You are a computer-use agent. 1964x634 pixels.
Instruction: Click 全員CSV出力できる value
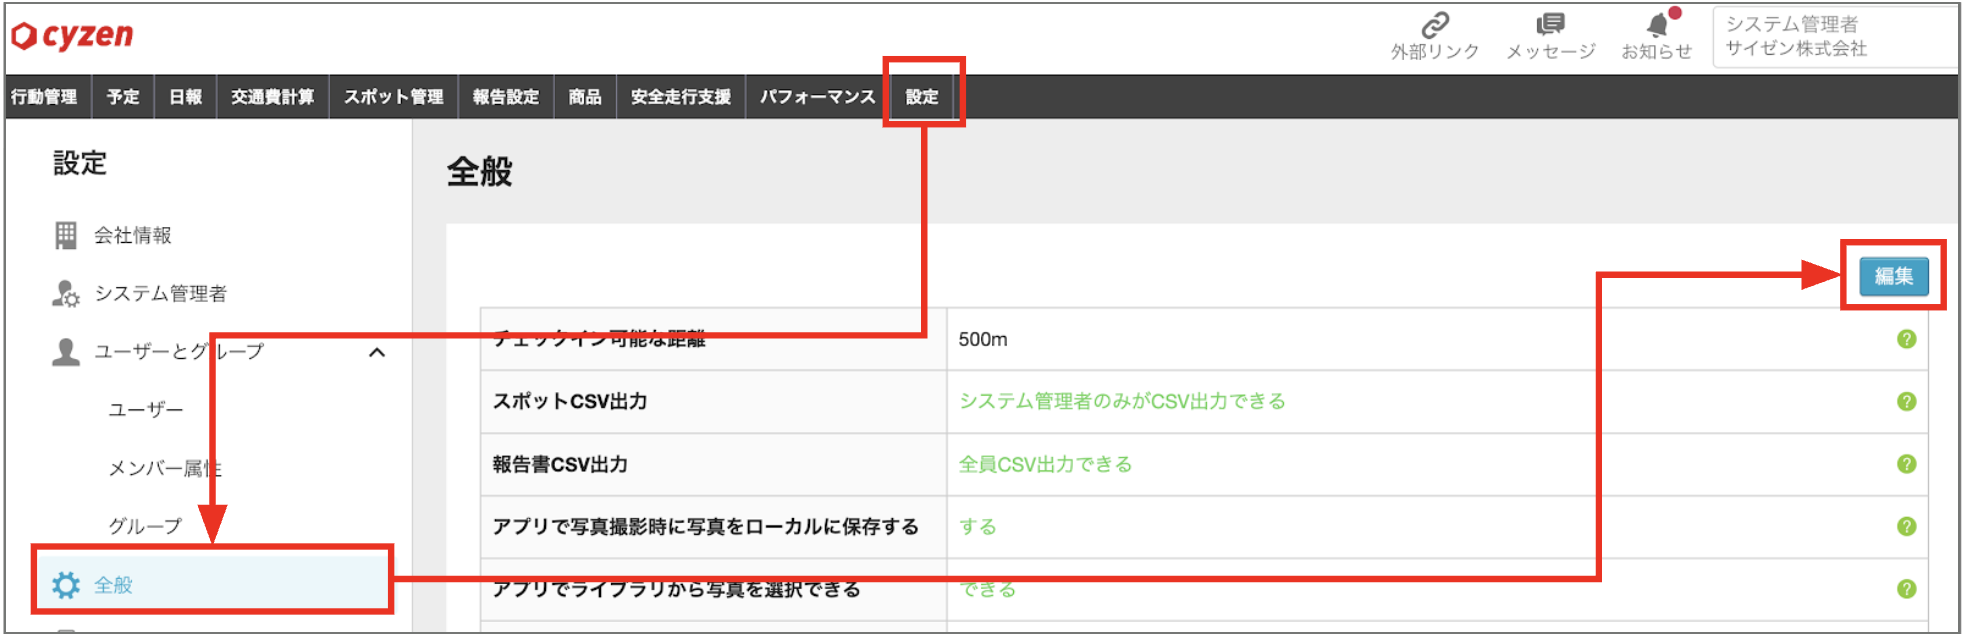pos(1046,464)
